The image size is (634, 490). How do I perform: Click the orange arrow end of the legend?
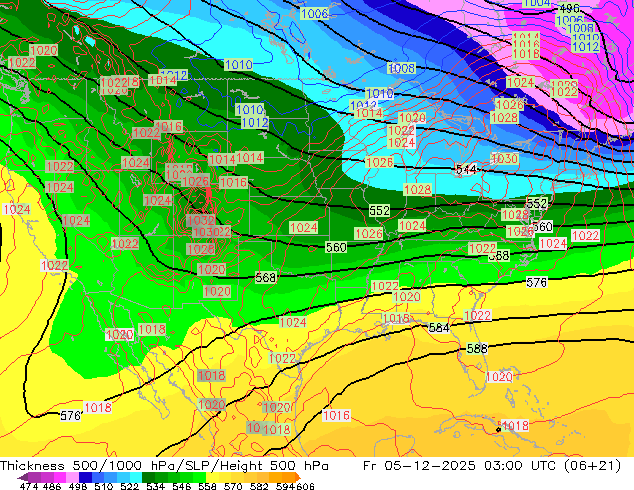tap(296, 477)
